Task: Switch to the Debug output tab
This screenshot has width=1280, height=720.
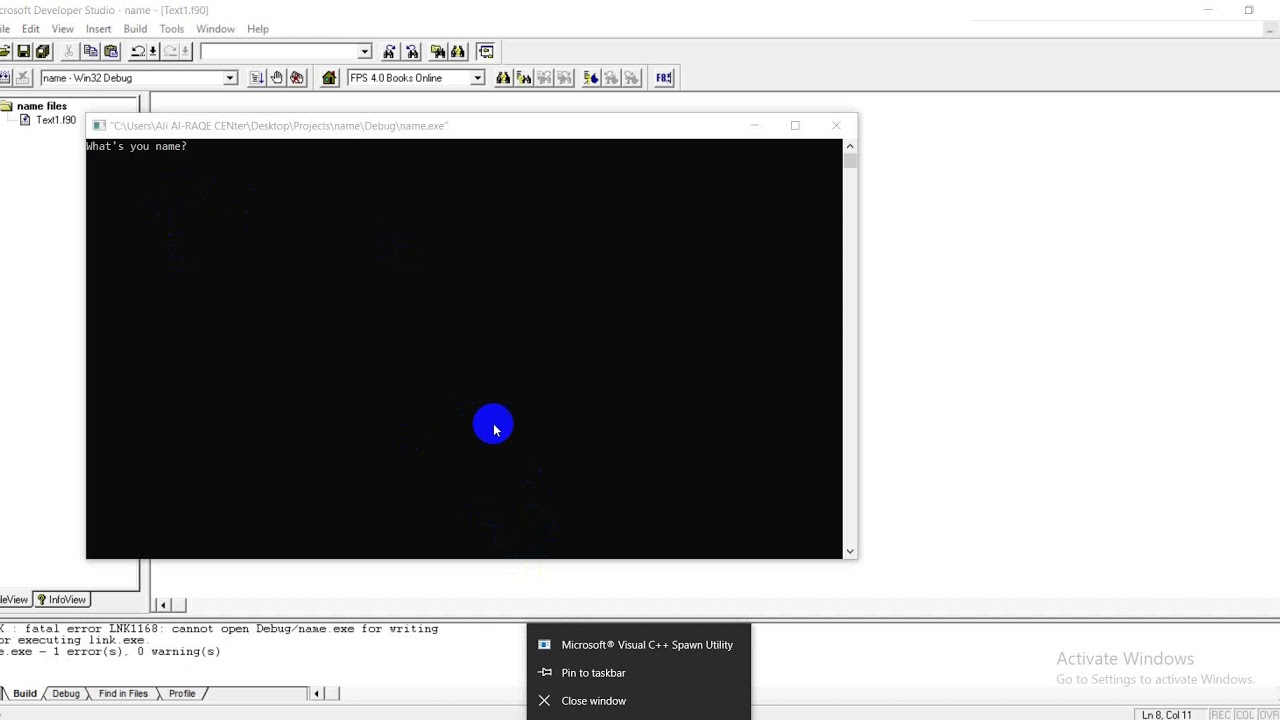Action: (66, 693)
